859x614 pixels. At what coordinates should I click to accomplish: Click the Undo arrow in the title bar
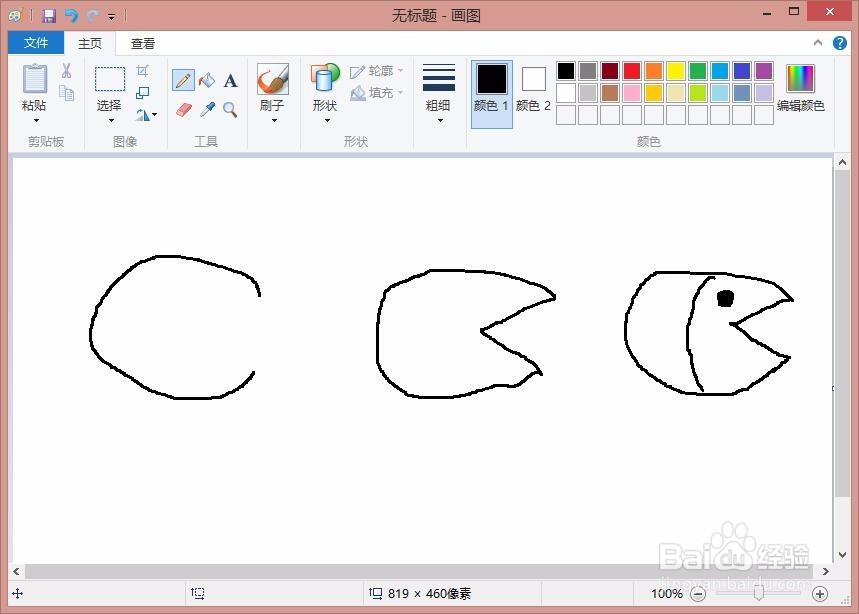pos(71,15)
